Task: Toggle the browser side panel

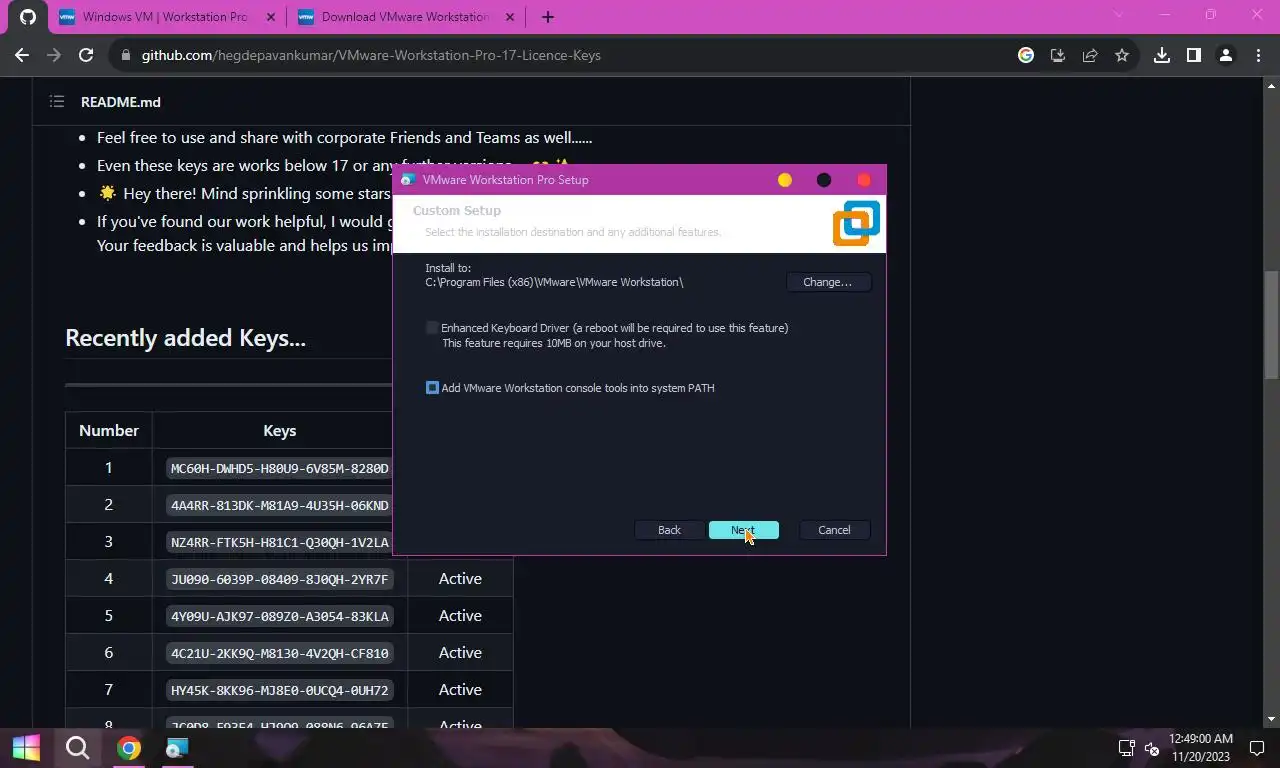Action: [x=1194, y=55]
